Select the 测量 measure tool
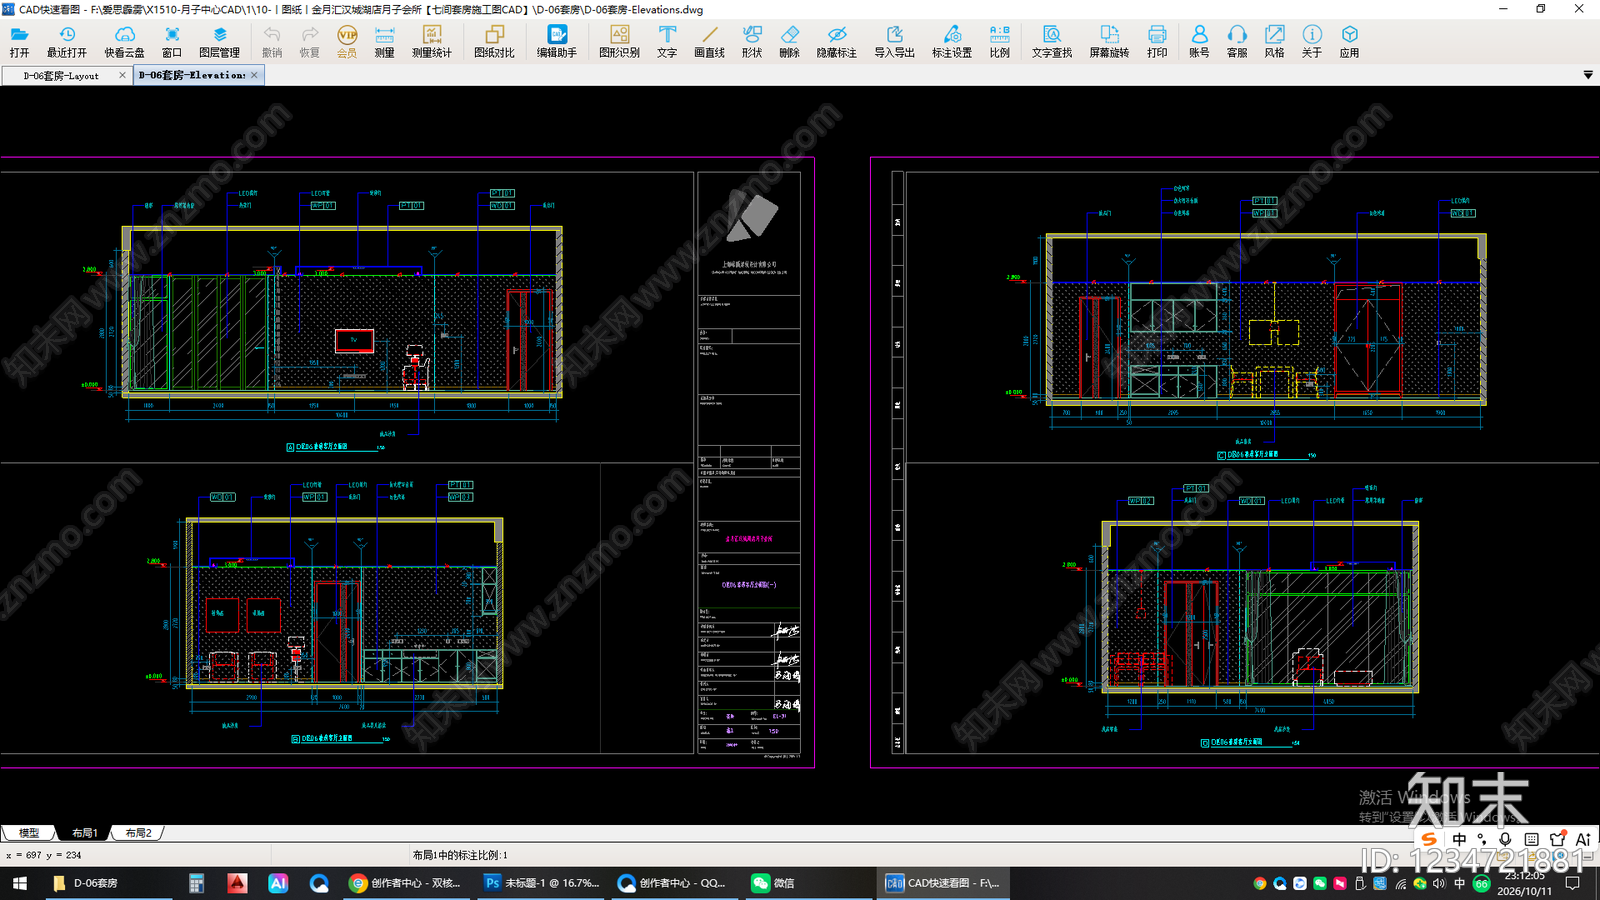 [384, 42]
